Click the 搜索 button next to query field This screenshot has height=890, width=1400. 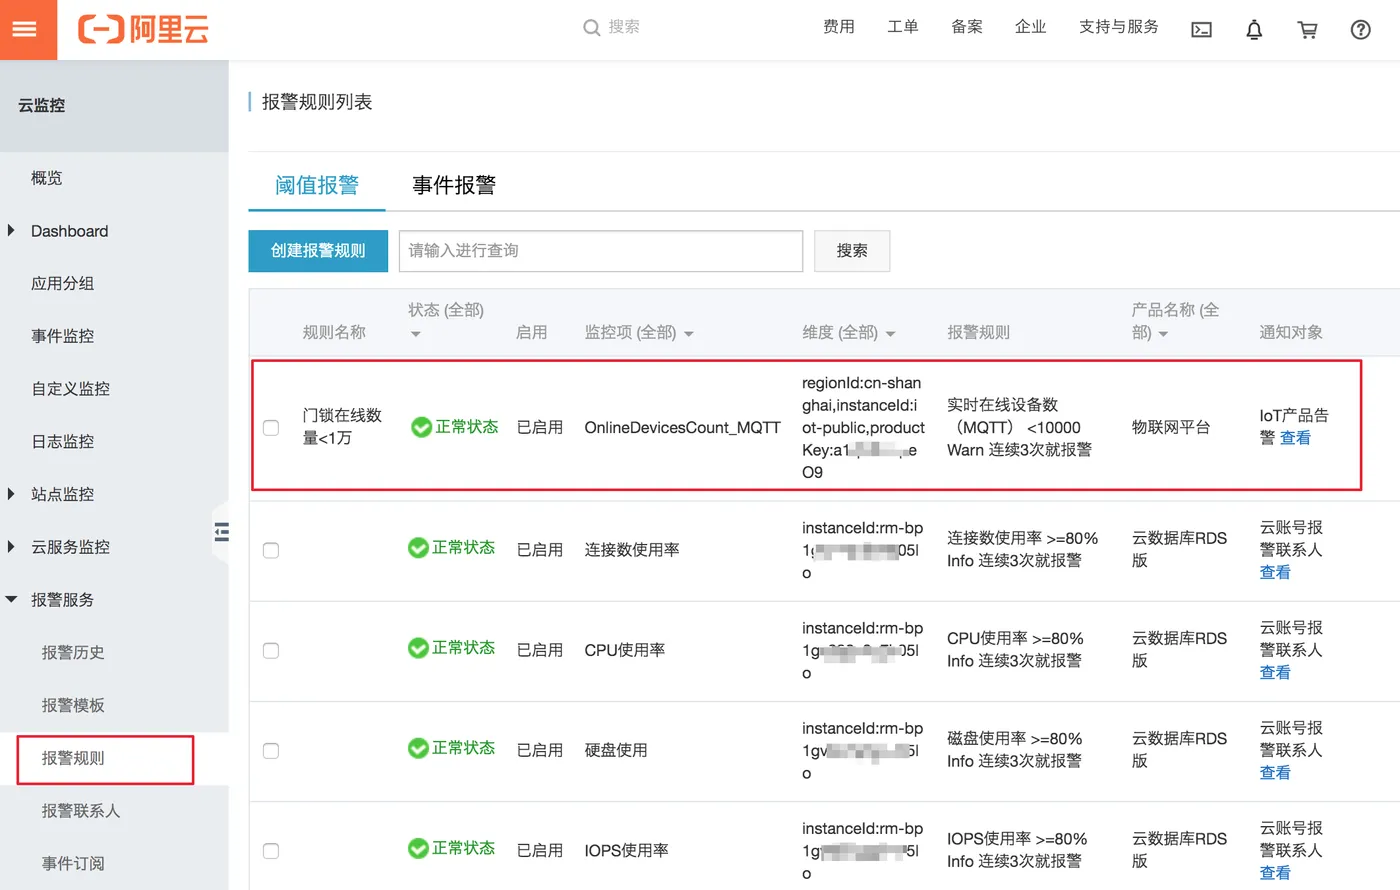tap(852, 251)
